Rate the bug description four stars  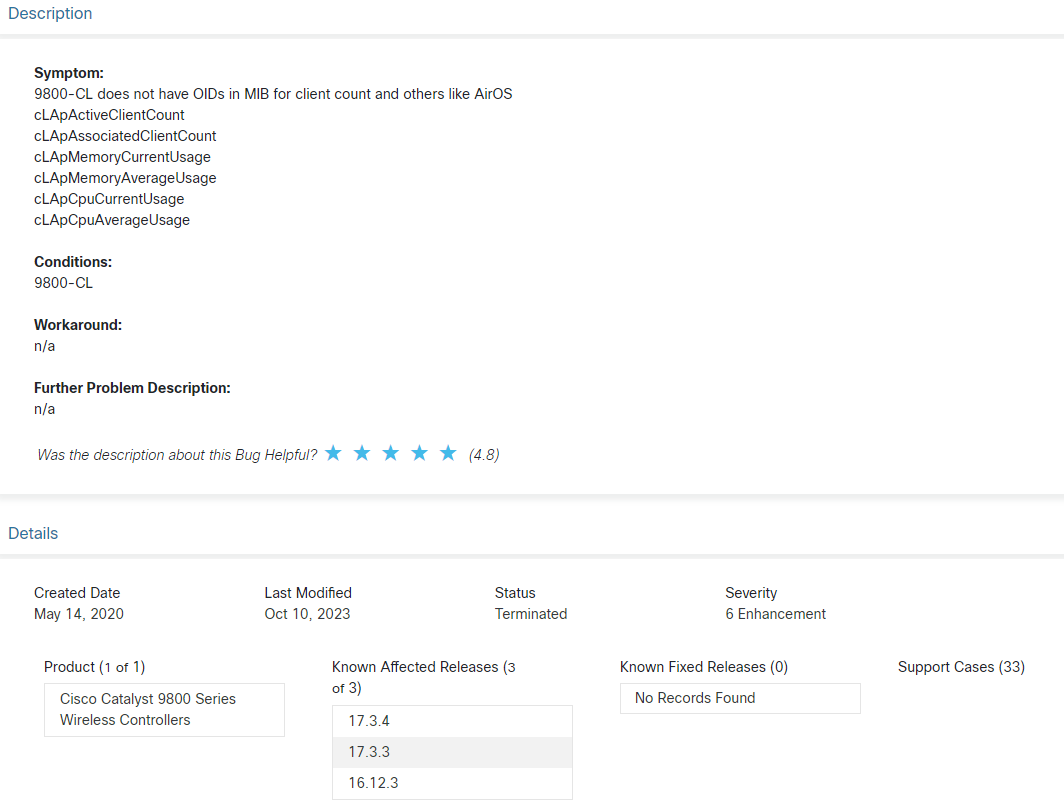tap(419, 453)
